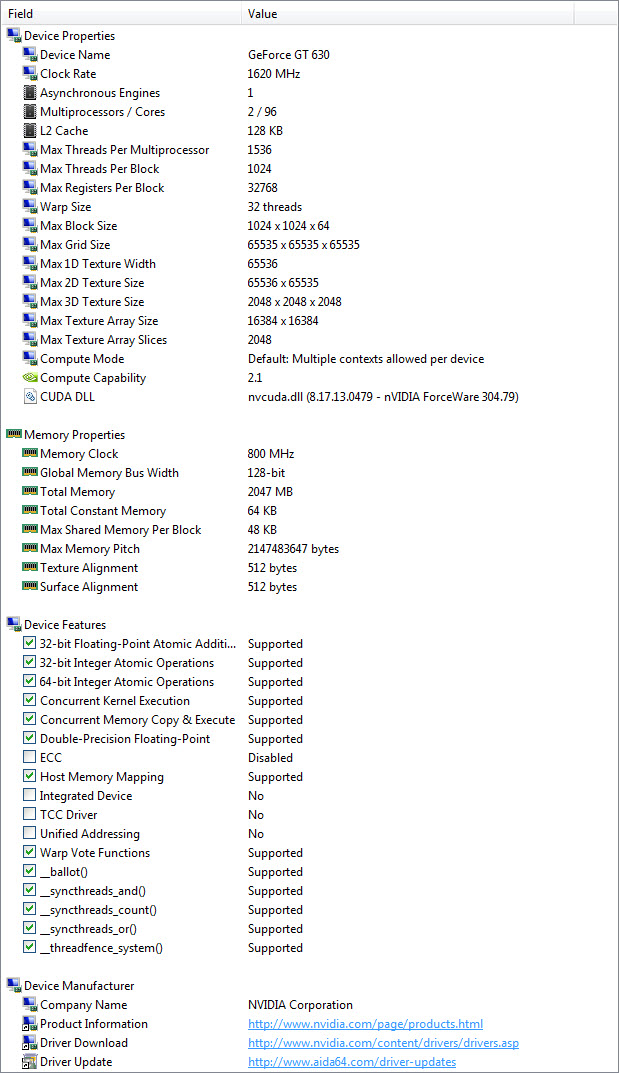This screenshot has width=619, height=1073.
Task: Select the "Disabled" ECC value
Action: (x=270, y=758)
